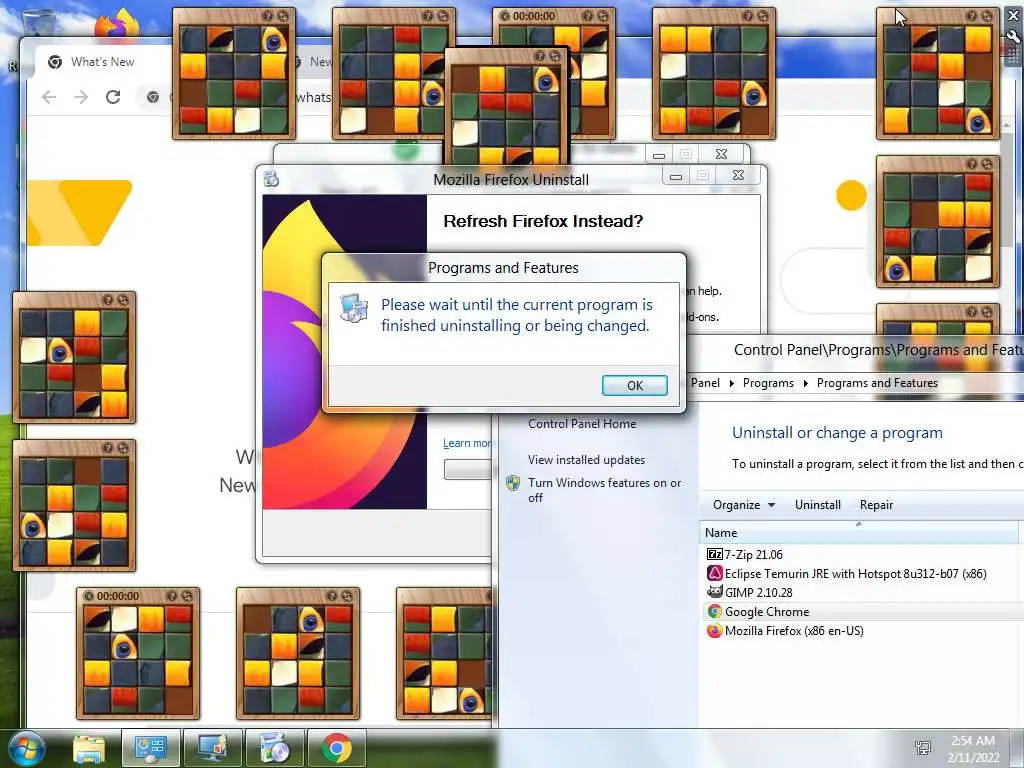Click the Mozilla Firefox program icon in list
This screenshot has width=1024, height=768.
click(x=714, y=630)
